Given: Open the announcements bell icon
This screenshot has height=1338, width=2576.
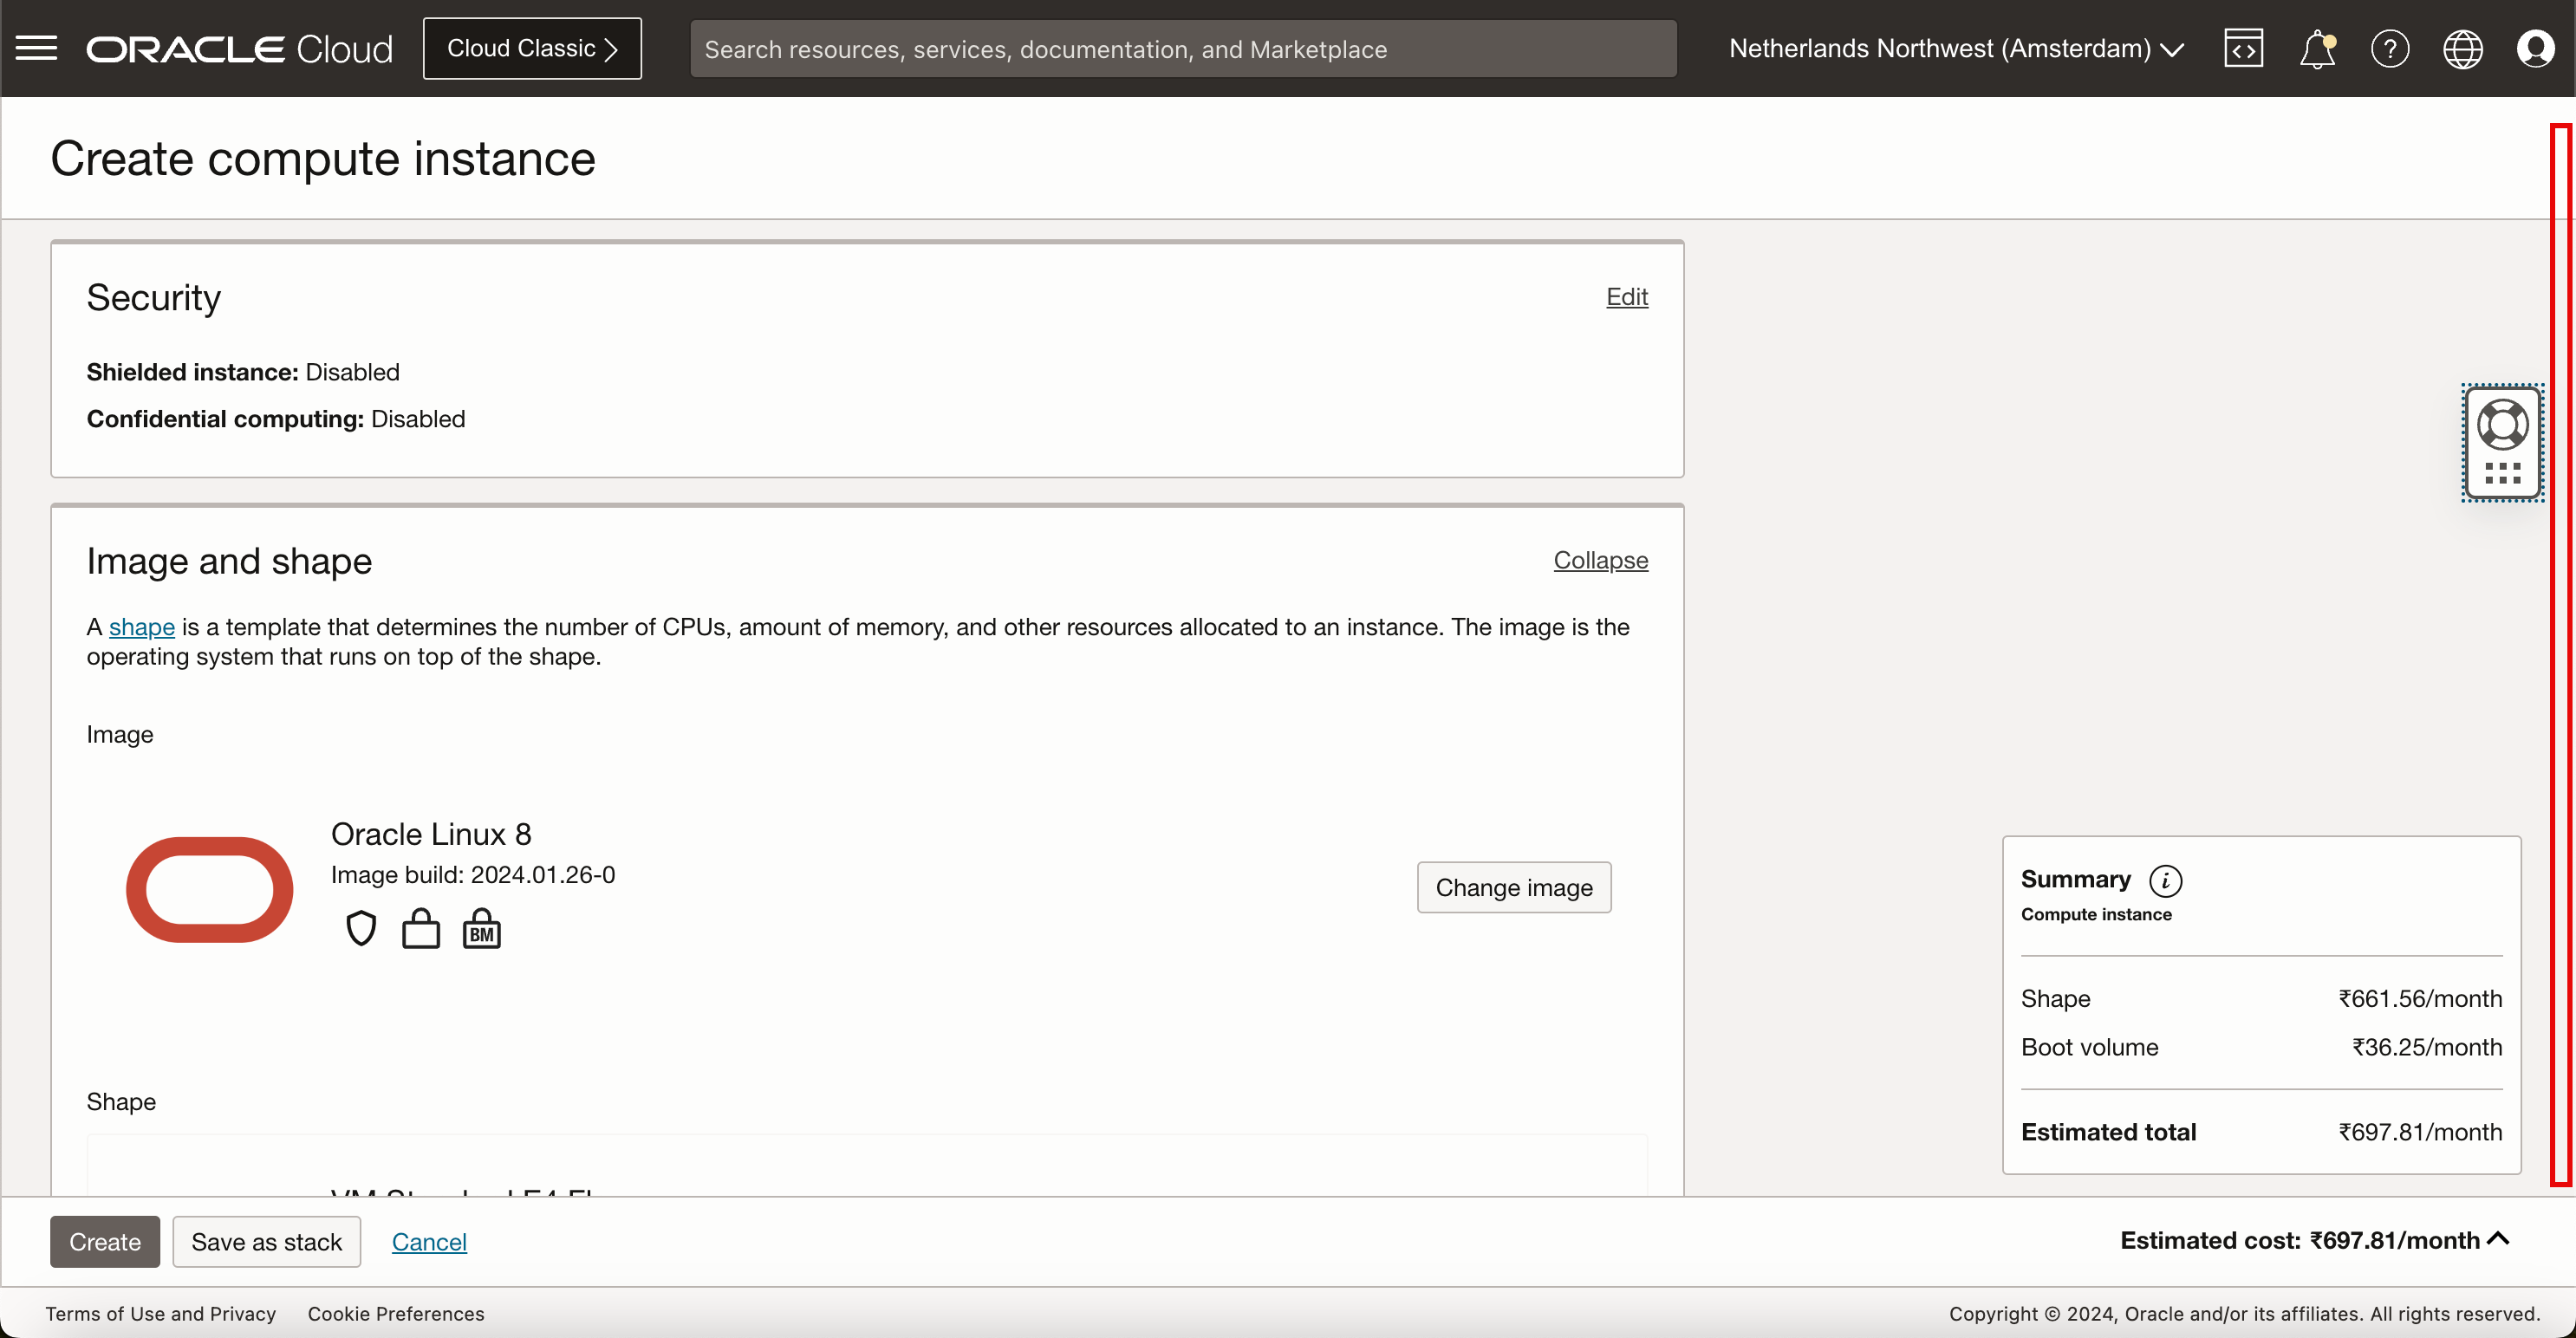Looking at the screenshot, I should point(2316,48).
